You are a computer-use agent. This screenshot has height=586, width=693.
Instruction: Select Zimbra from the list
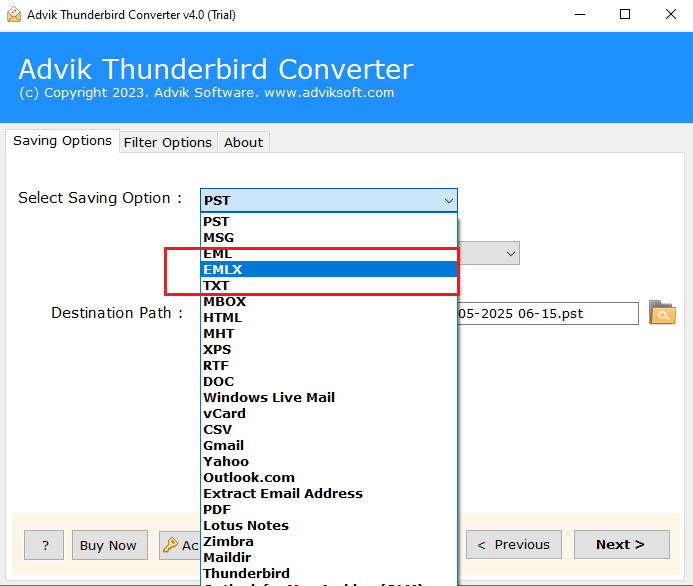(329, 541)
